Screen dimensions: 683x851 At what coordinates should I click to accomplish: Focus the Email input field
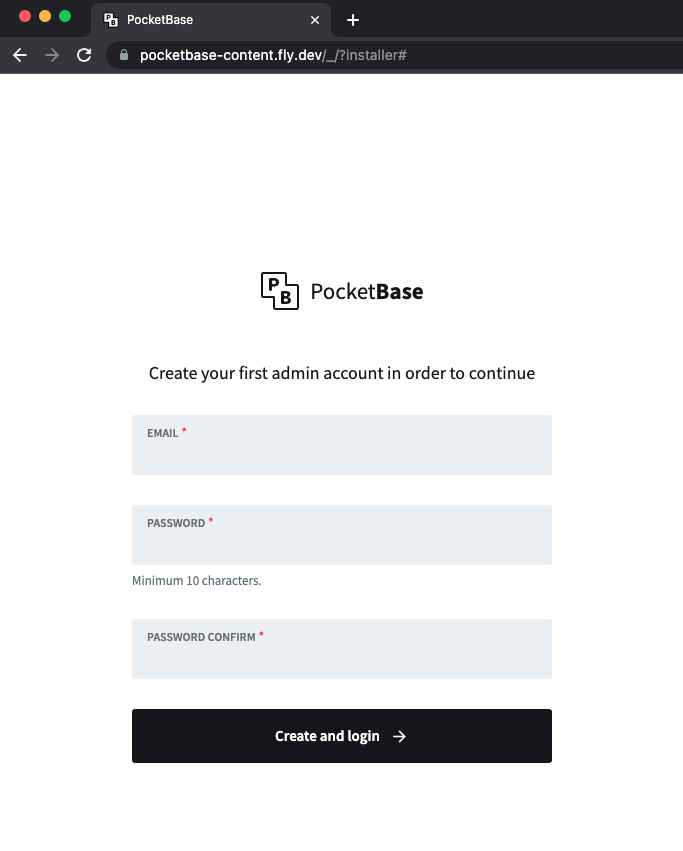coord(342,445)
